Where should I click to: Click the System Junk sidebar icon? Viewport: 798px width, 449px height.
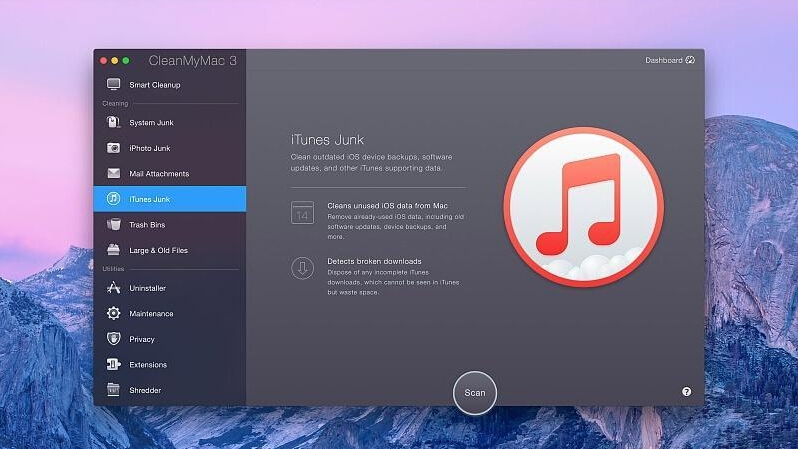pyautogui.click(x=113, y=123)
